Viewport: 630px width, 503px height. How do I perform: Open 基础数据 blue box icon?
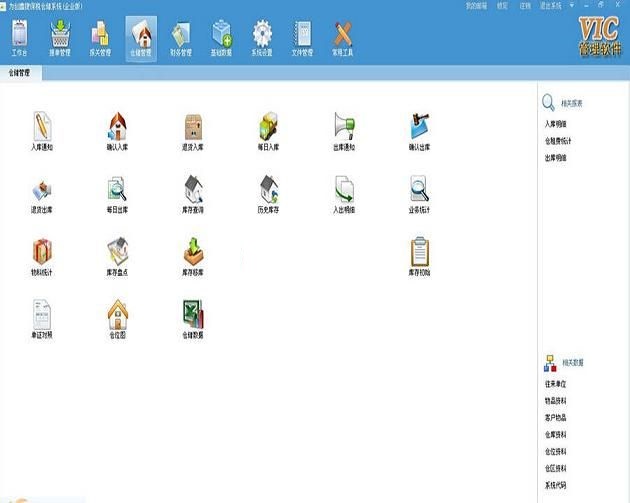(x=221, y=39)
